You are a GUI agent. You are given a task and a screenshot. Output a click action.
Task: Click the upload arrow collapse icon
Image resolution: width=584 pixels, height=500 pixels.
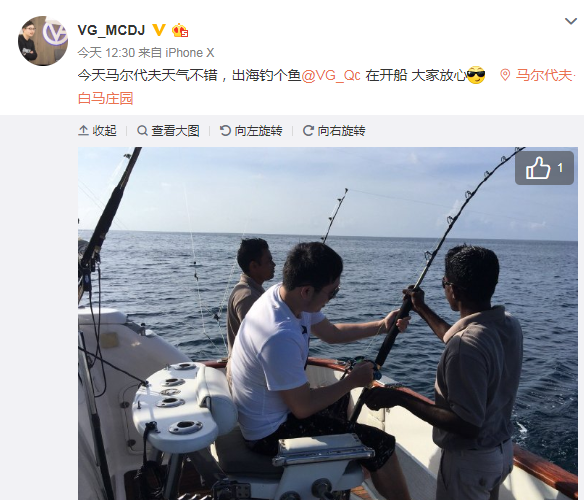click(x=83, y=131)
